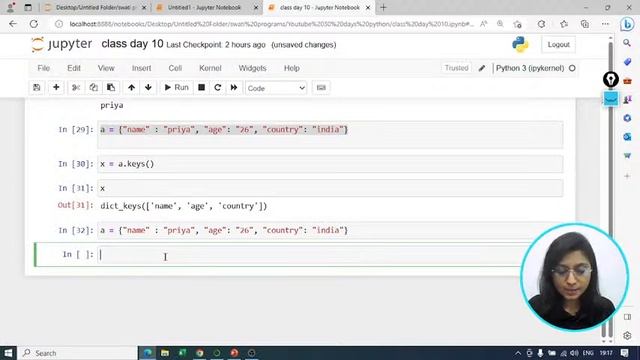Restart kernel and run all icon
The height and width of the screenshot is (360, 640).
coord(234,88)
